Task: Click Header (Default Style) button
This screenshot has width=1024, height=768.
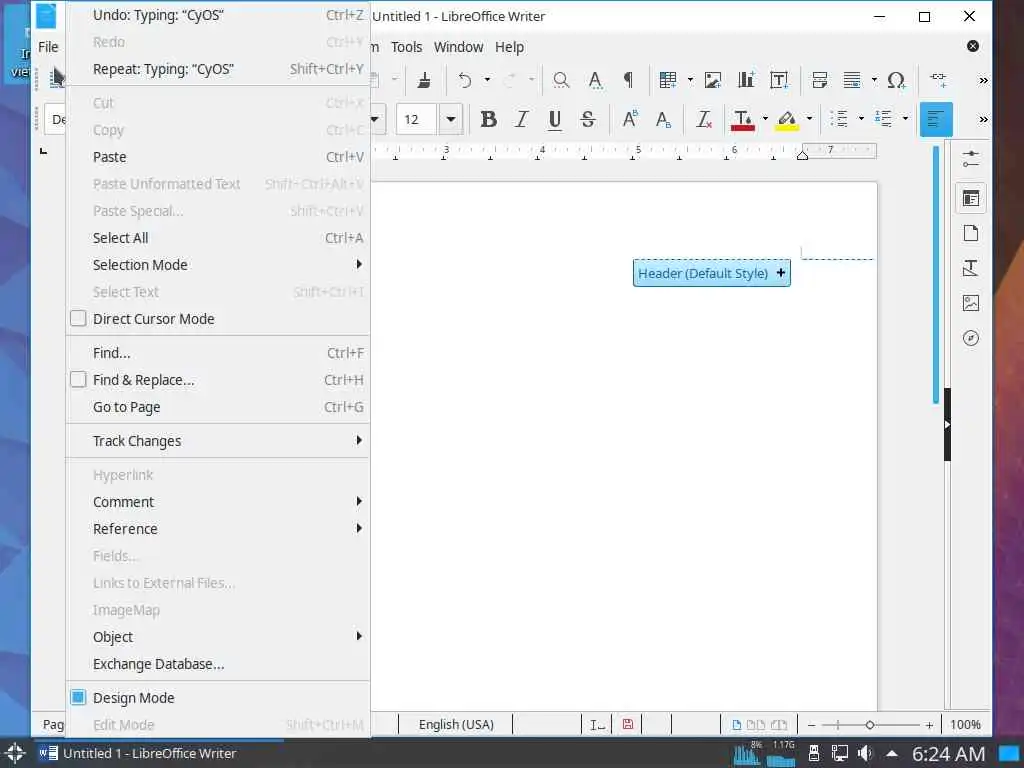Action: (x=711, y=273)
